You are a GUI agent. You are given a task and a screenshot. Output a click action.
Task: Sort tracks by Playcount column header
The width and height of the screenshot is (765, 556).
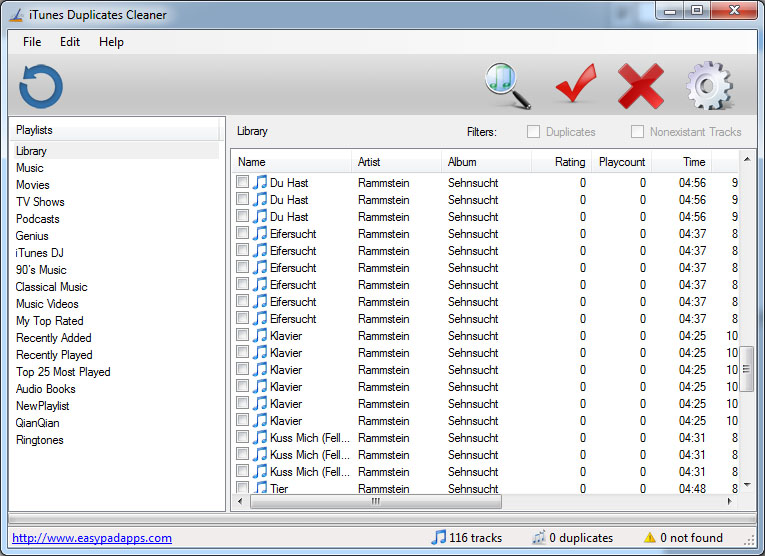(x=622, y=162)
